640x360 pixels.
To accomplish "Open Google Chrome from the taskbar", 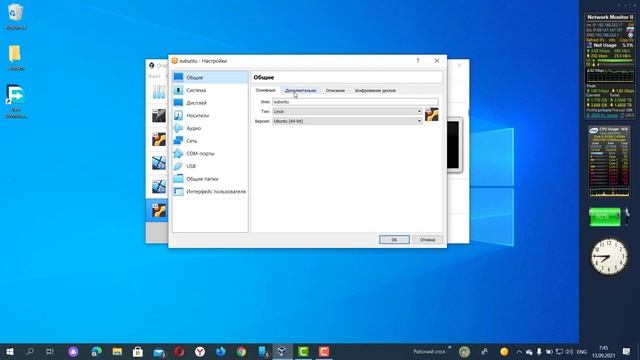I will point(241,351).
